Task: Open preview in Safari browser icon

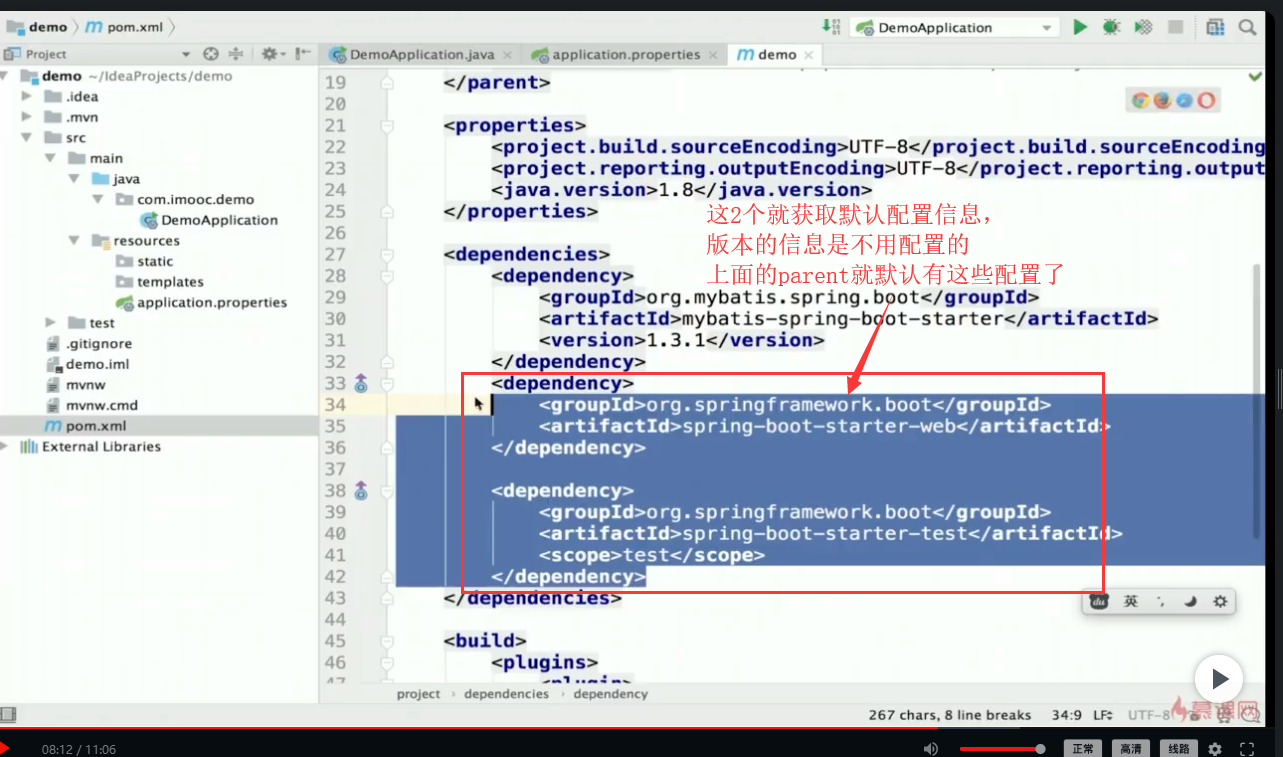Action: coord(1184,100)
